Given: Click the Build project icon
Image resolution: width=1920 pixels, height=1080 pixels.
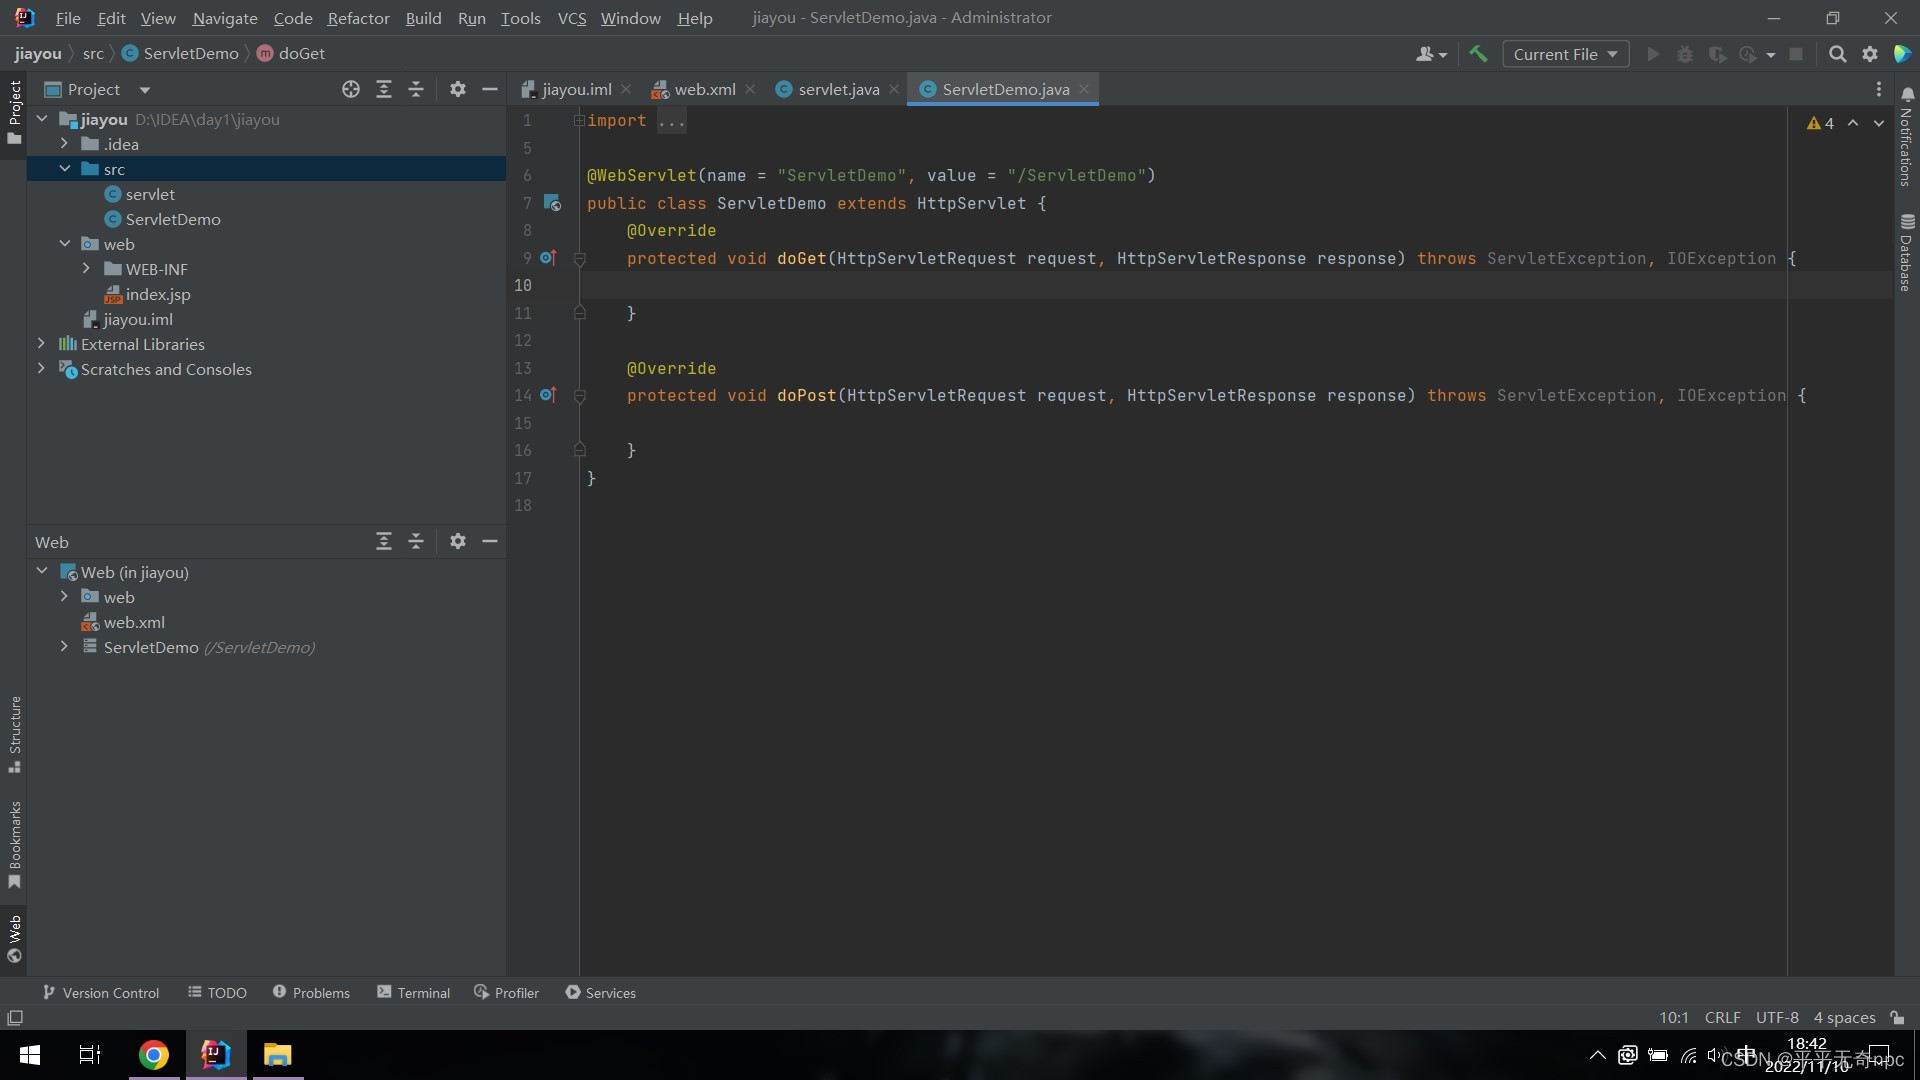Looking at the screenshot, I should [1478, 53].
